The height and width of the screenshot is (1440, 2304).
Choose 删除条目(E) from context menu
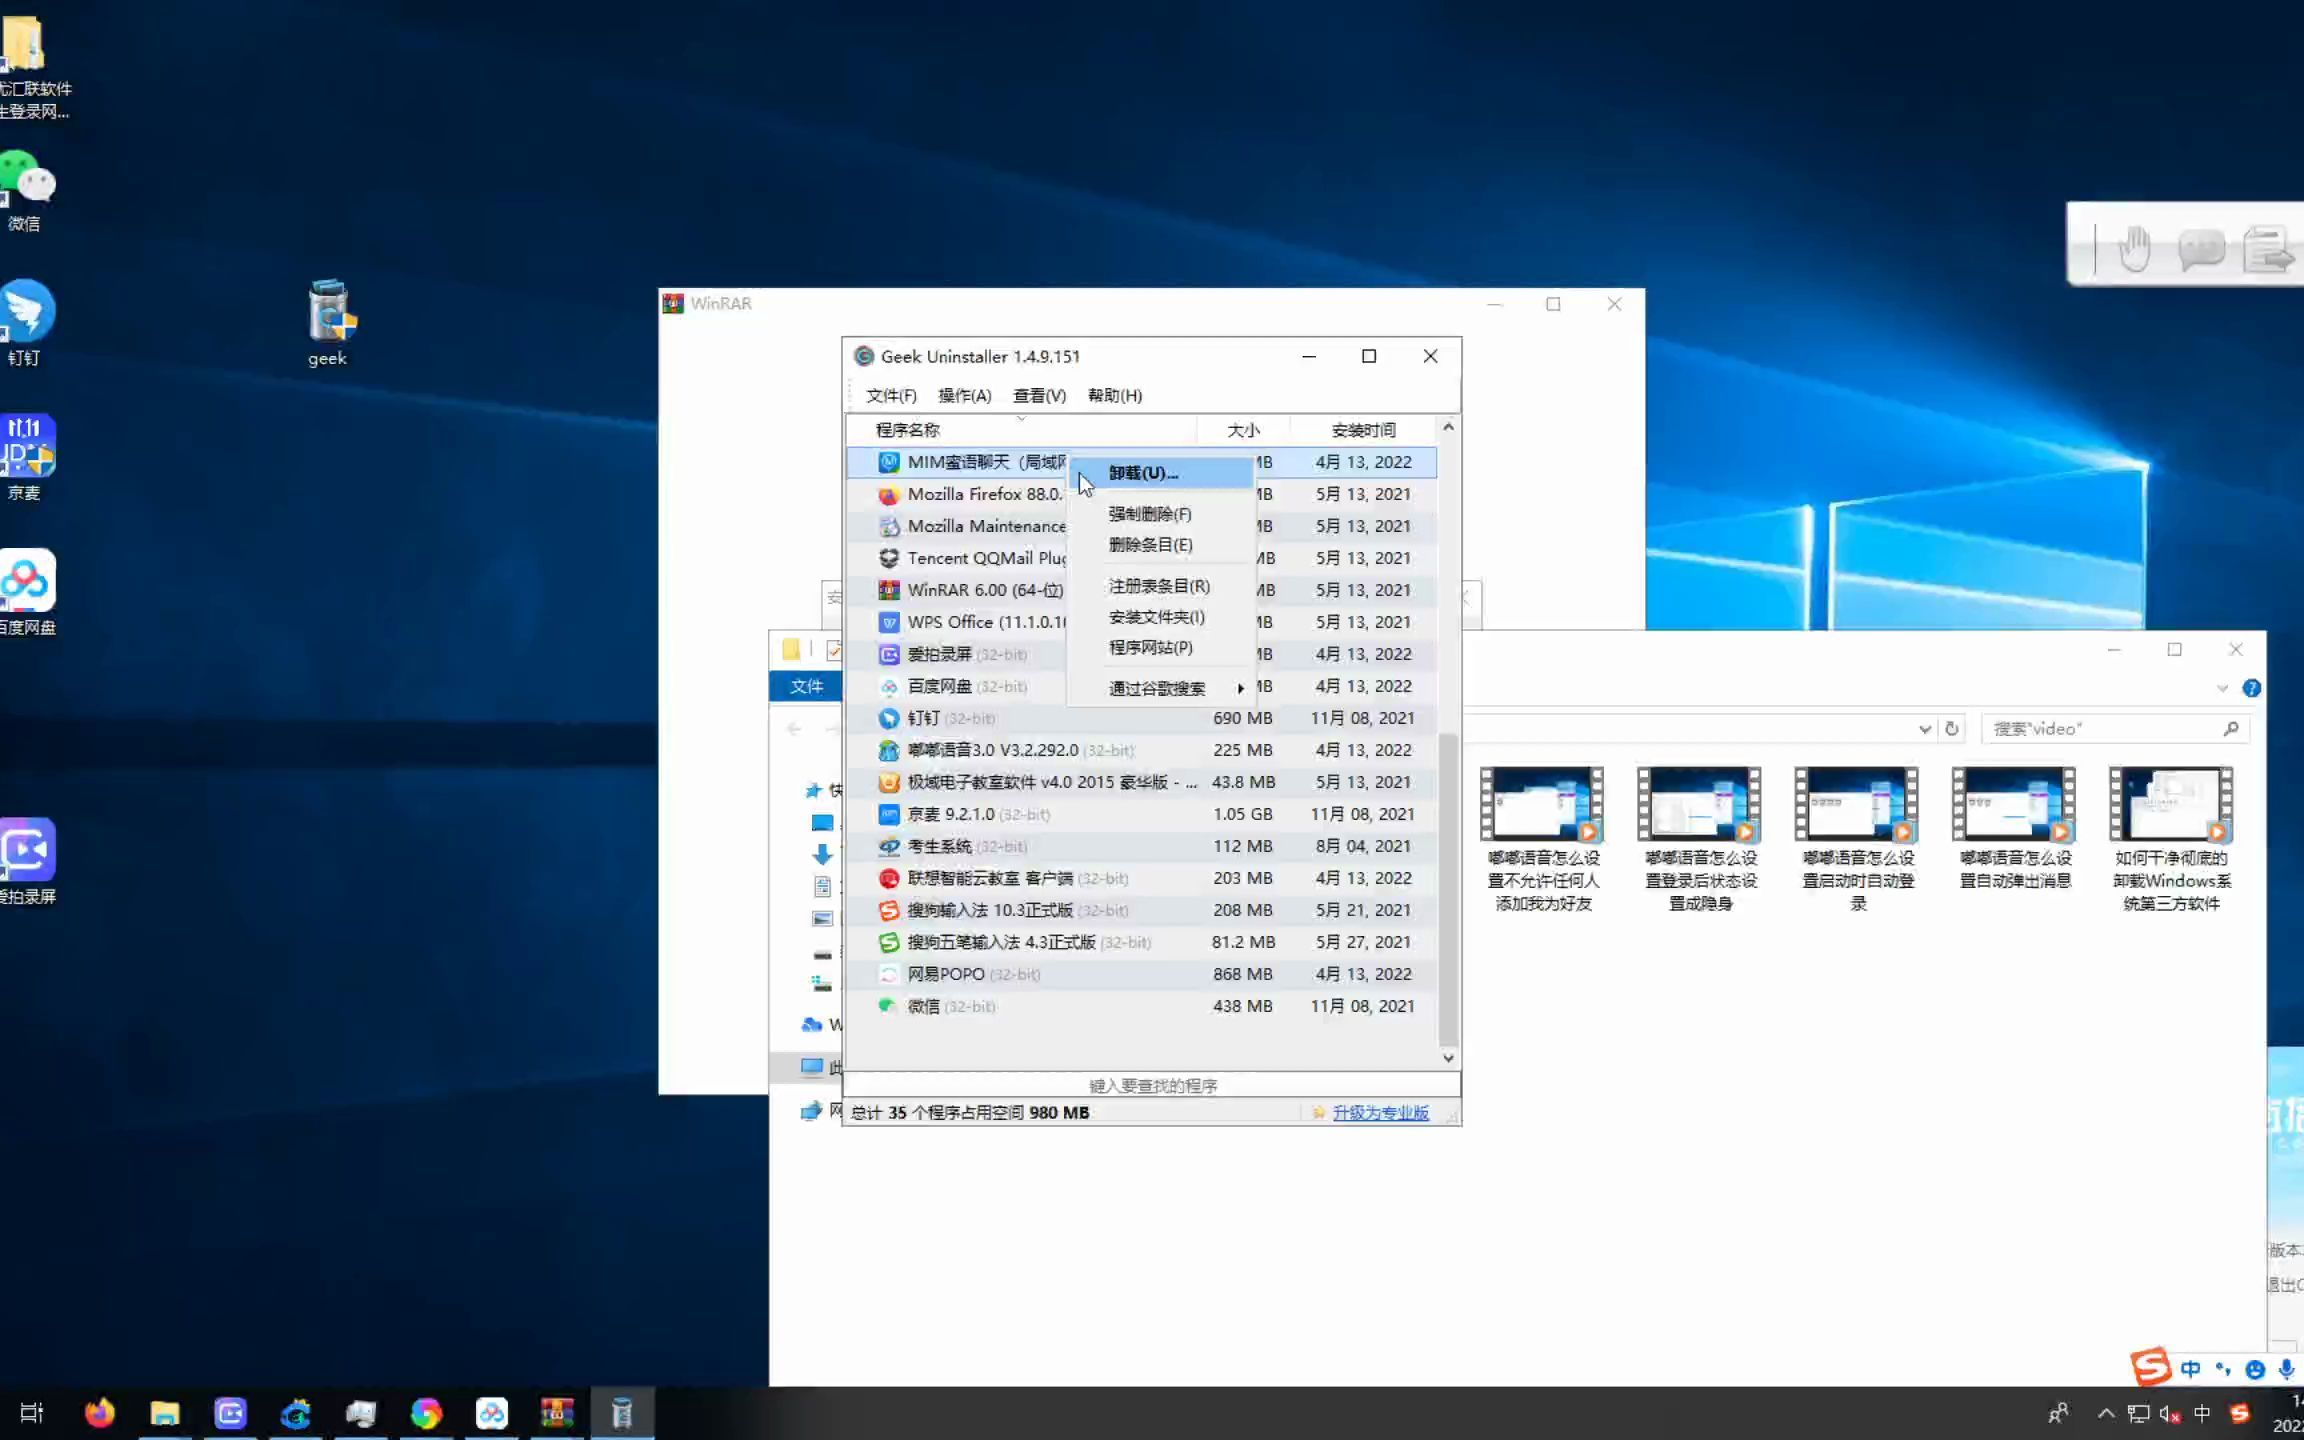pyautogui.click(x=1150, y=545)
